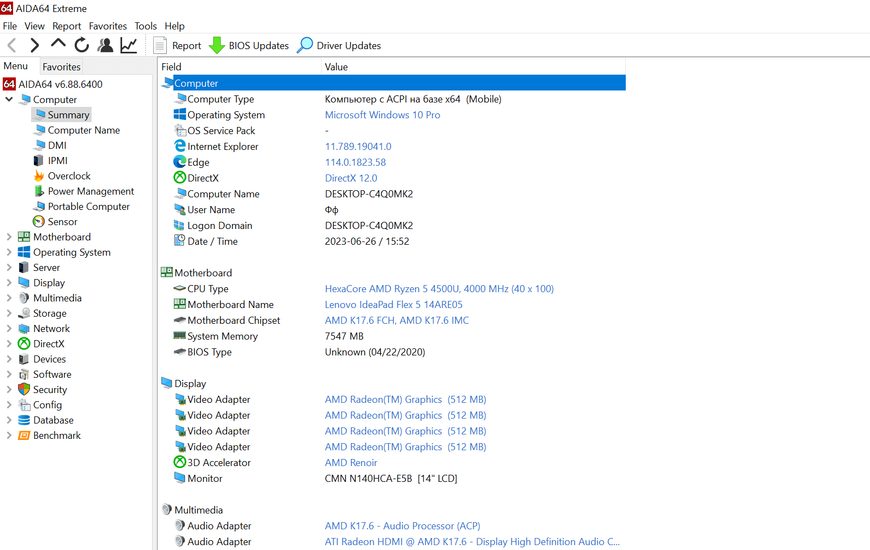Expand the DirectX tree node
Screen dimensions: 870x550
pyautogui.click(x=9, y=344)
